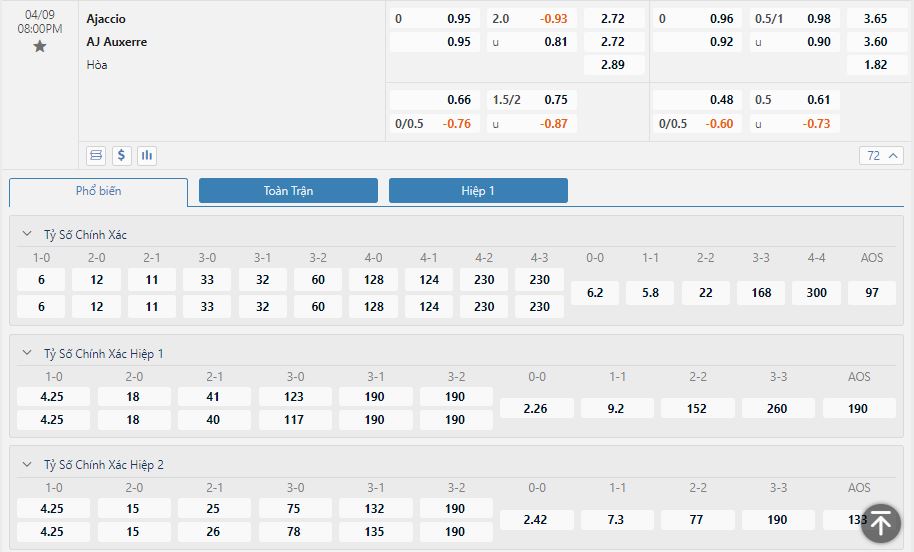This screenshot has width=914, height=552.
Task: Switch to the Hiệp 1 tab
Action: 478,191
